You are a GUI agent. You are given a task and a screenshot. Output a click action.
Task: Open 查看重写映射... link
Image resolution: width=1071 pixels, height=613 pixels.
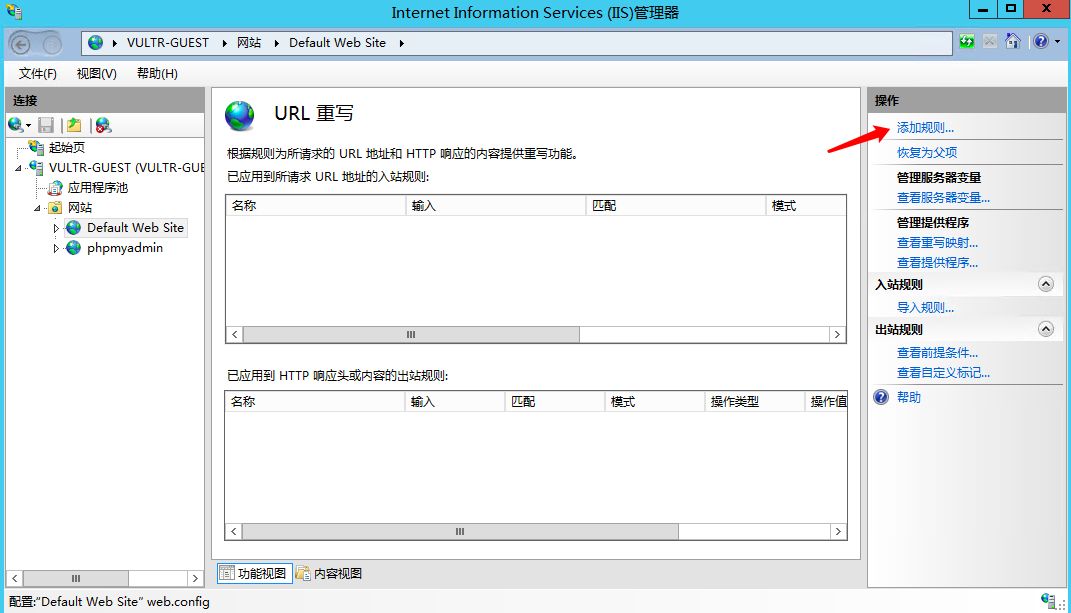[937, 243]
